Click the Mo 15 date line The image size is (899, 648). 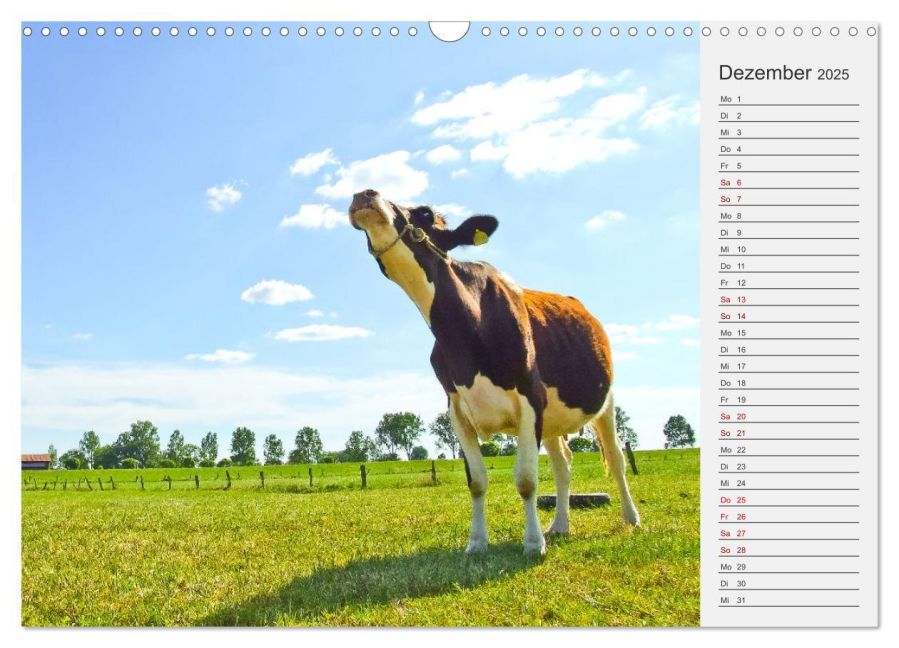pyautogui.click(x=789, y=333)
